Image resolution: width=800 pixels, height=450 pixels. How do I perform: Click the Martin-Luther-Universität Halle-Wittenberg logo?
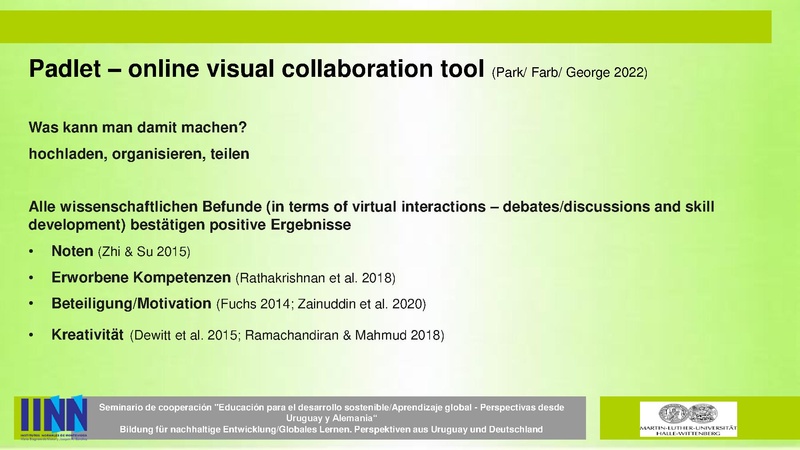tap(688, 419)
